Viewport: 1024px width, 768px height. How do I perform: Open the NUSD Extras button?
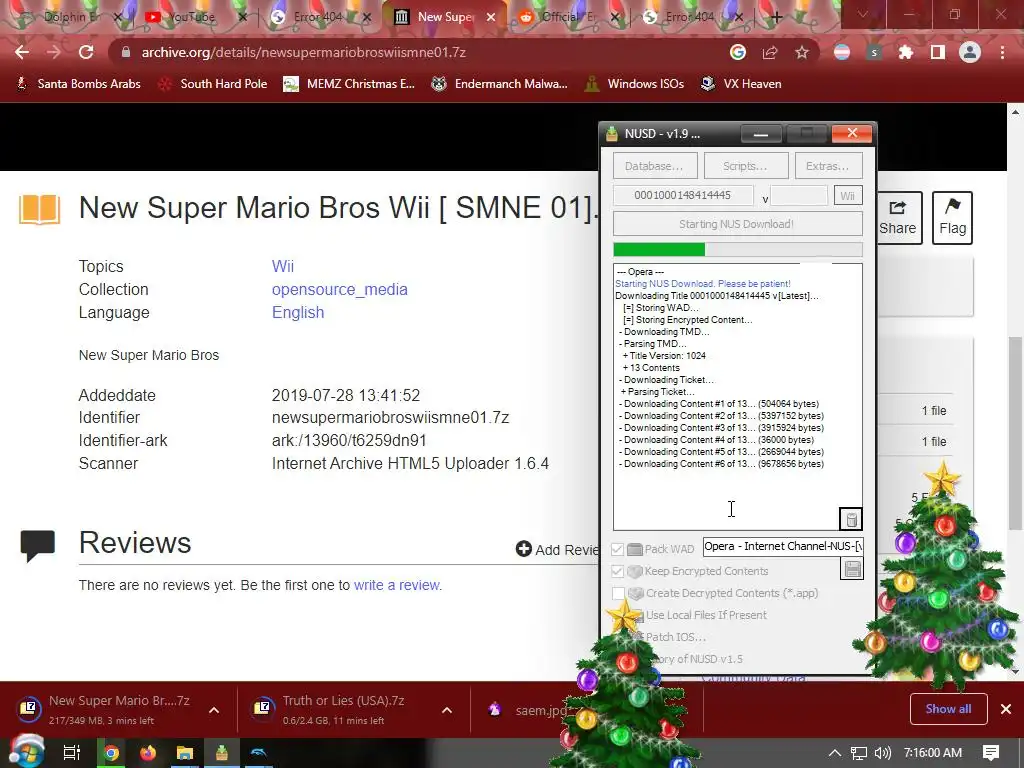[829, 166]
